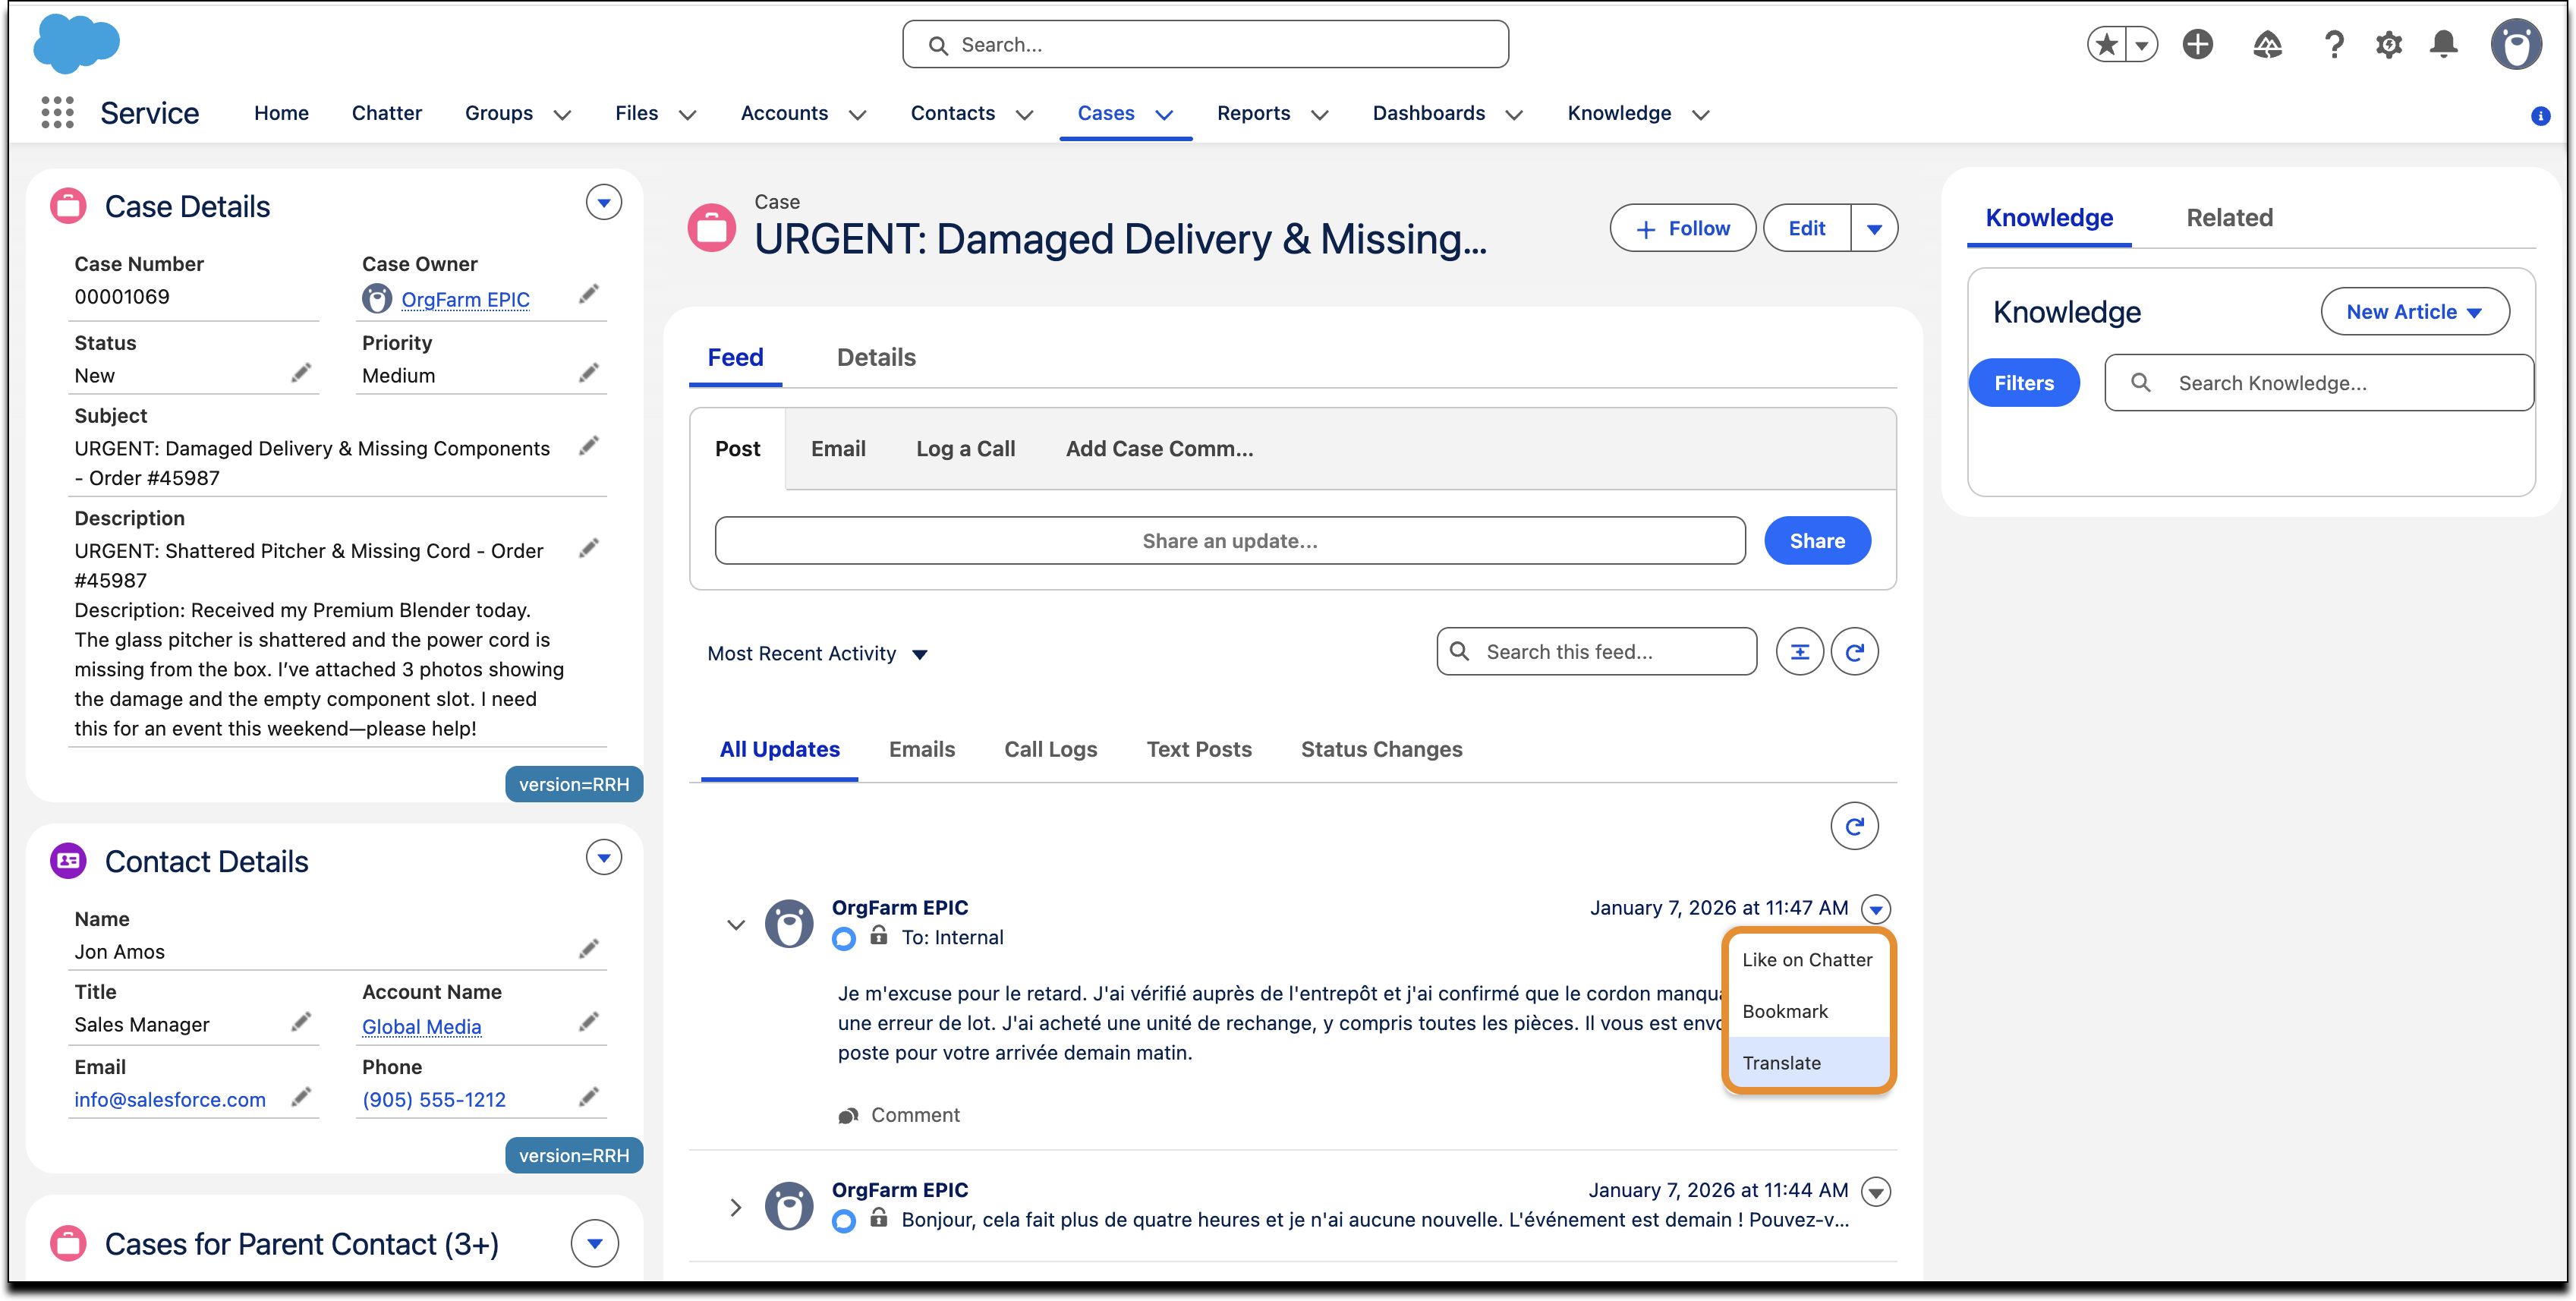This screenshot has height=1301, width=2576.
Task: Open the user profile avatar
Action: pyautogui.click(x=2516, y=44)
